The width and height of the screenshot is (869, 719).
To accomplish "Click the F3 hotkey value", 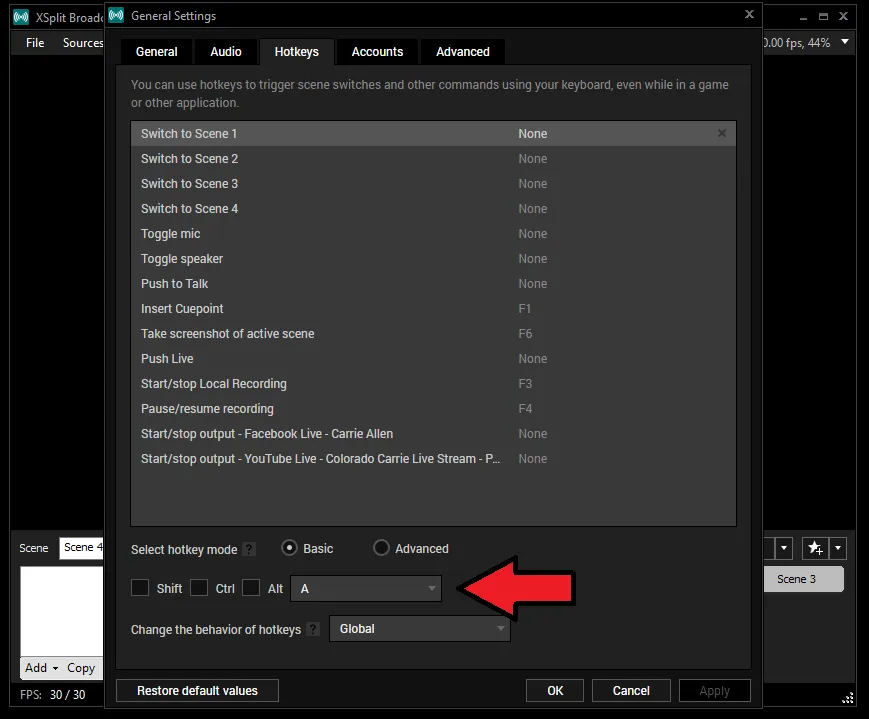I will pos(525,383).
